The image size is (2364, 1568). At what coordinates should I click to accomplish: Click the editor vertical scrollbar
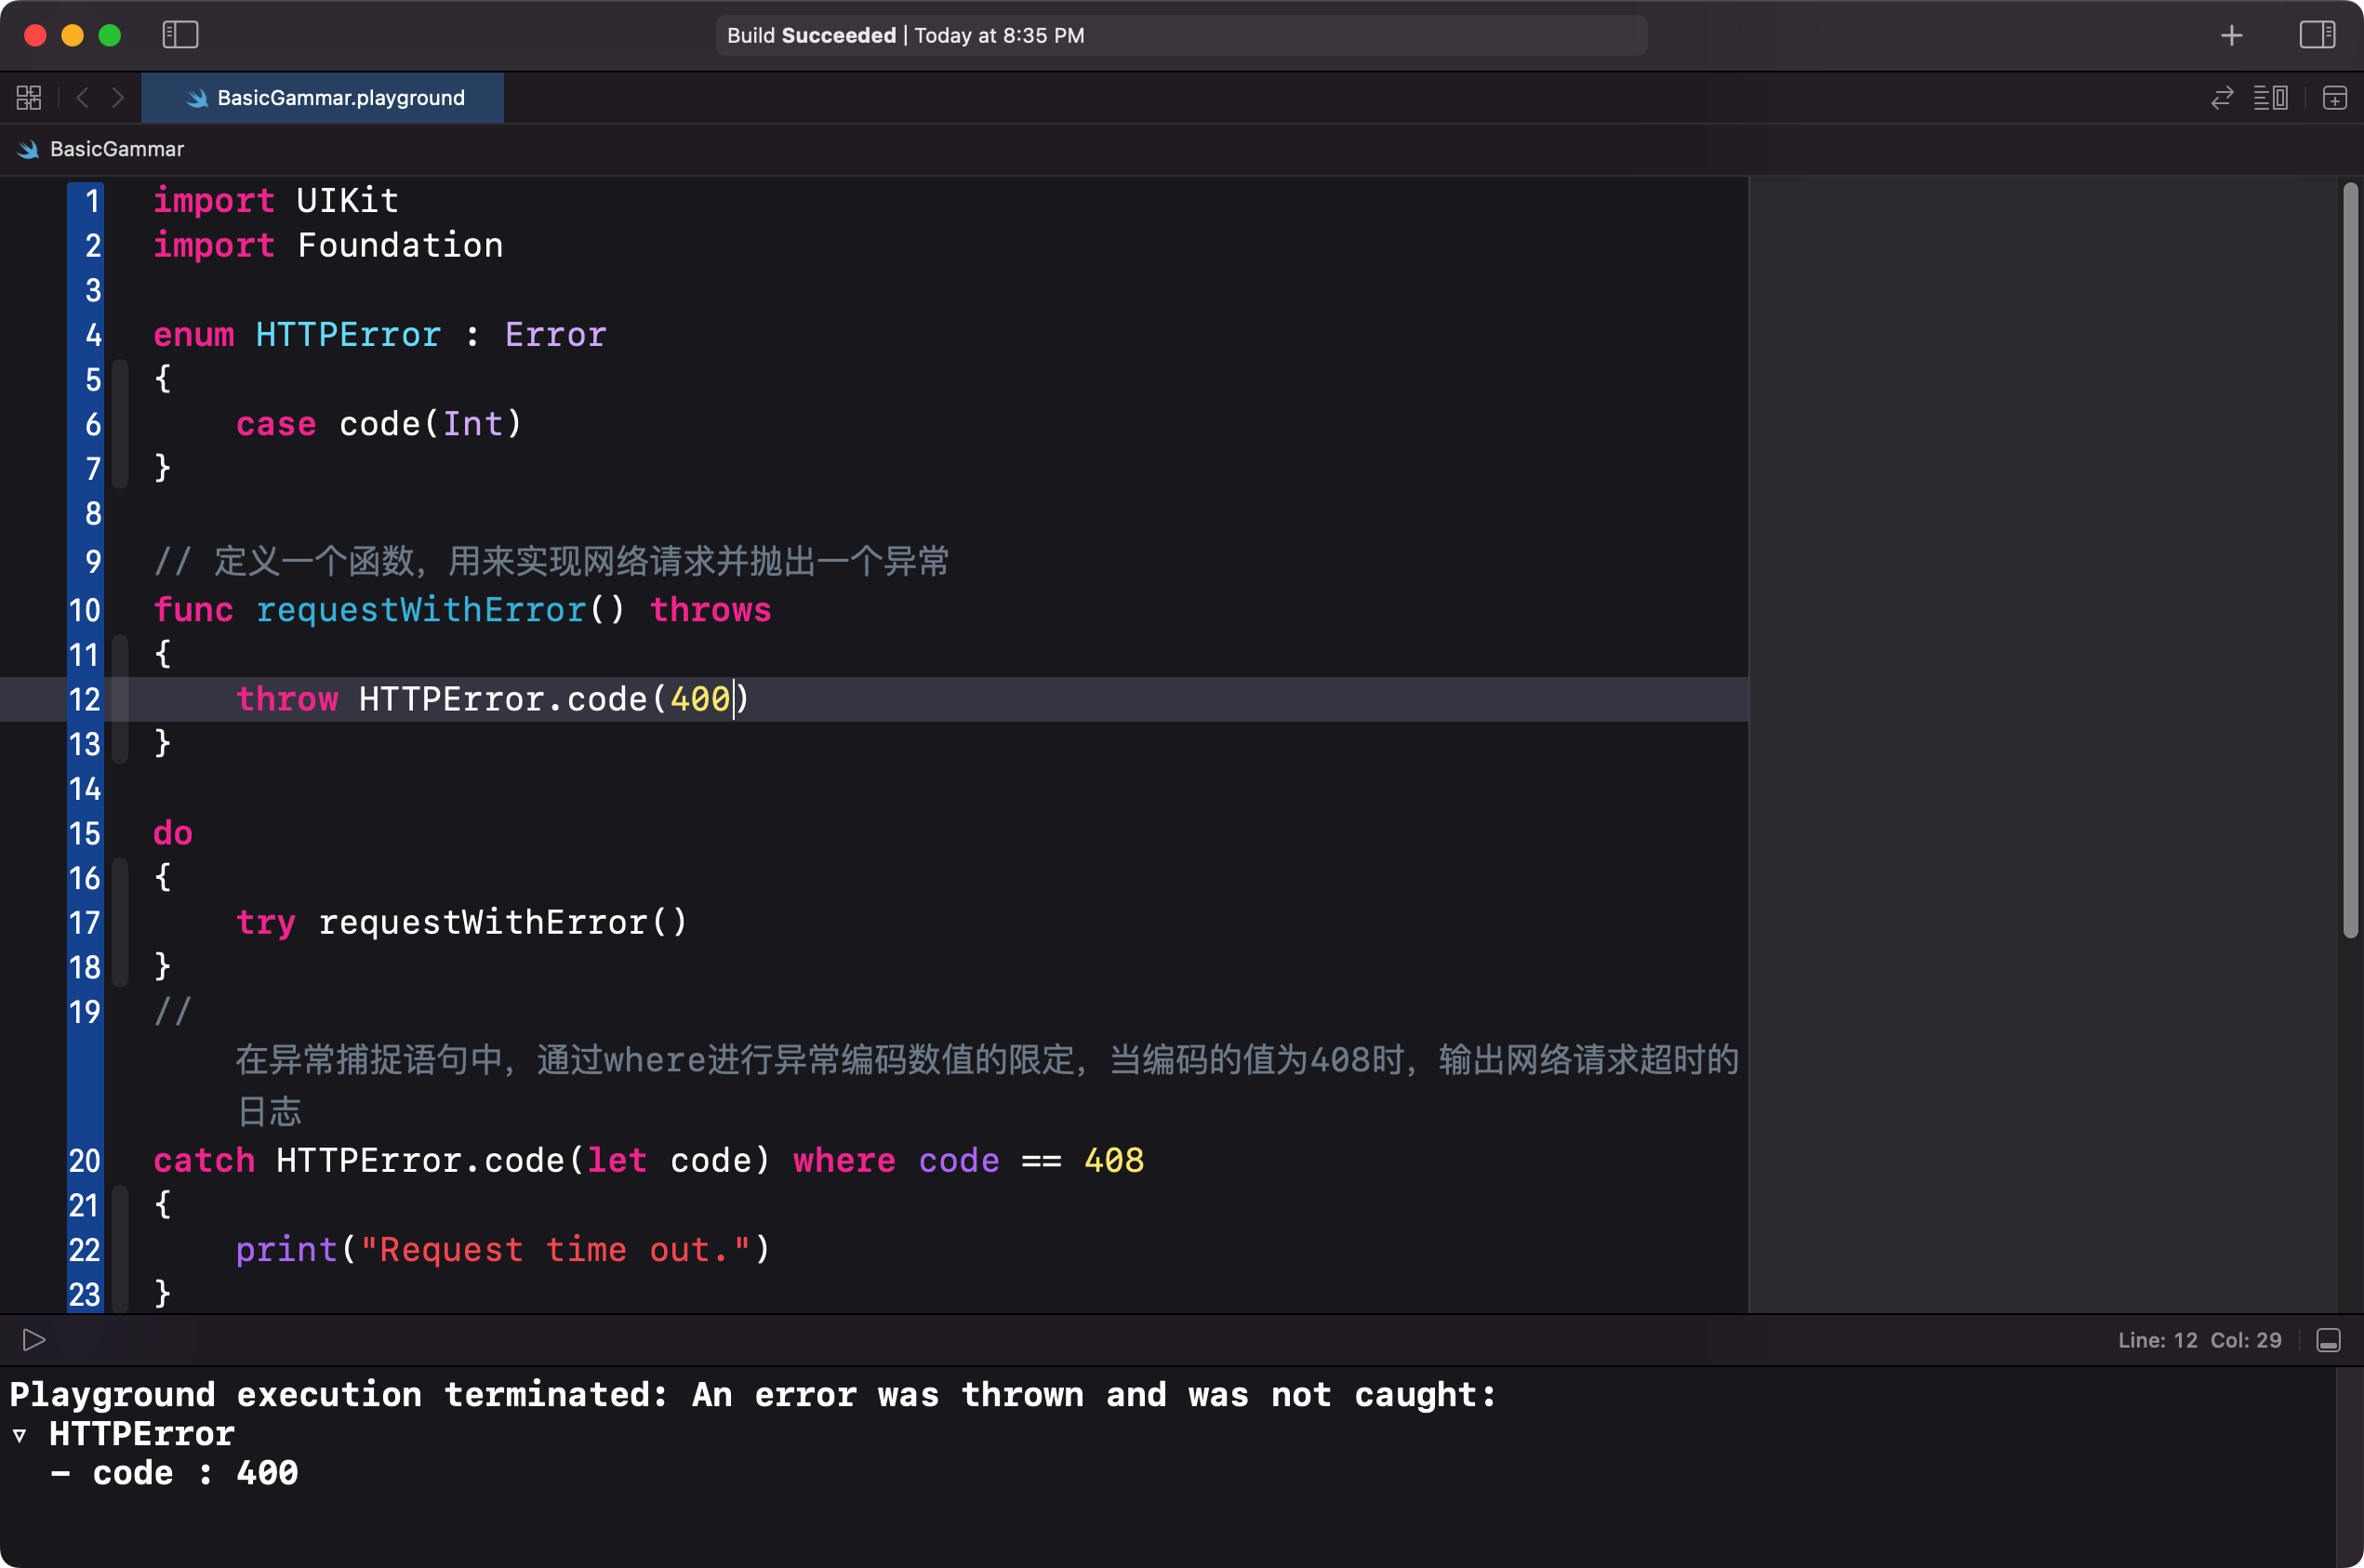(2350, 560)
